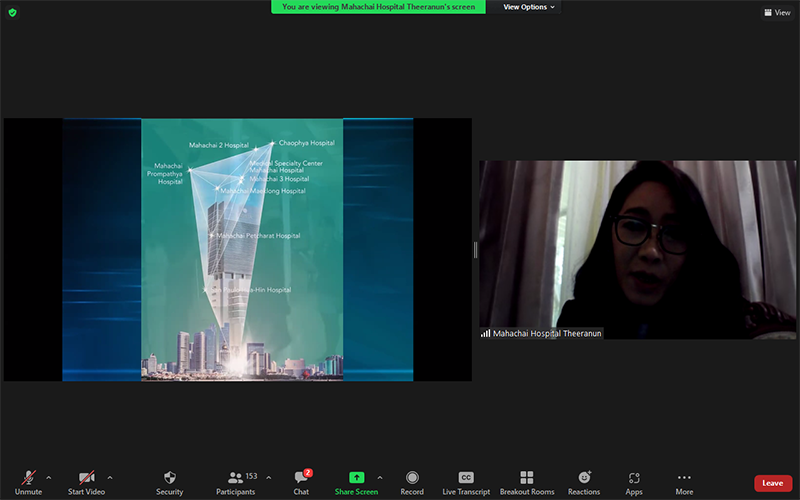Click the Hua-Hin Hospital label on slide
The width and height of the screenshot is (800, 500).
coord(252,290)
